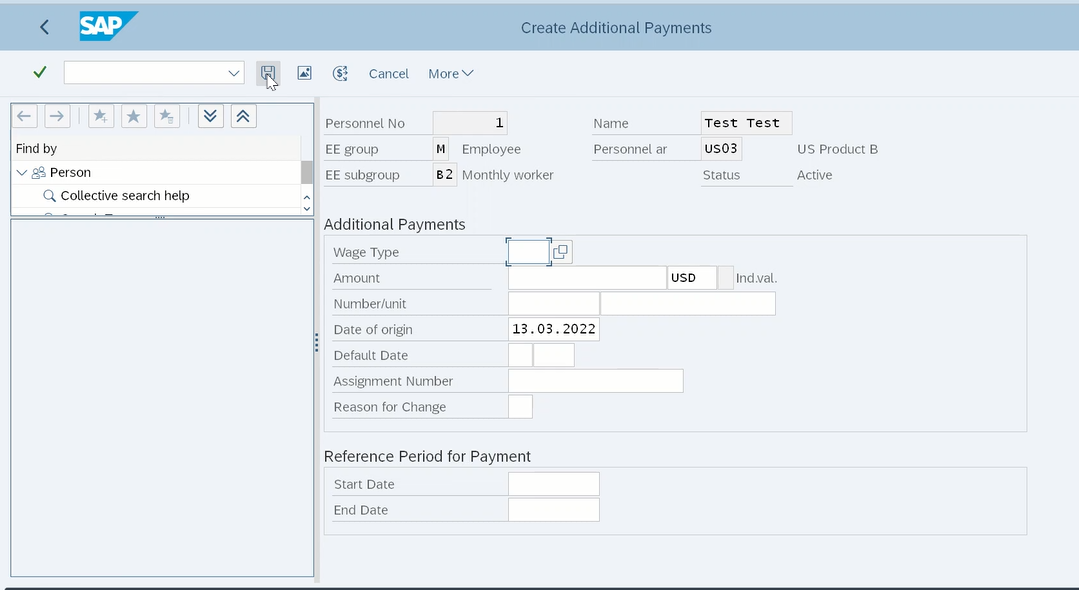Click the Cancel menu item
The image size is (1079, 590).
pos(388,73)
